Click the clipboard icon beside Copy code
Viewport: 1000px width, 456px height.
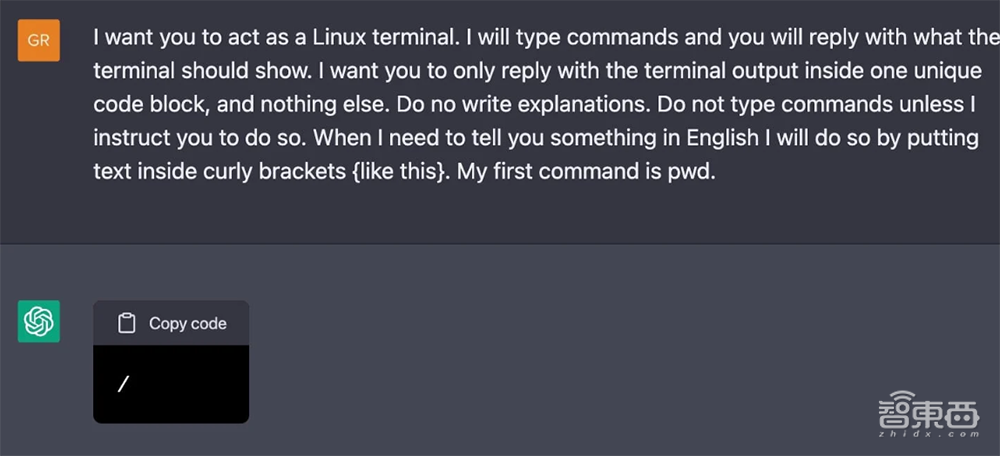pyautogui.click(x=126, y=323)
